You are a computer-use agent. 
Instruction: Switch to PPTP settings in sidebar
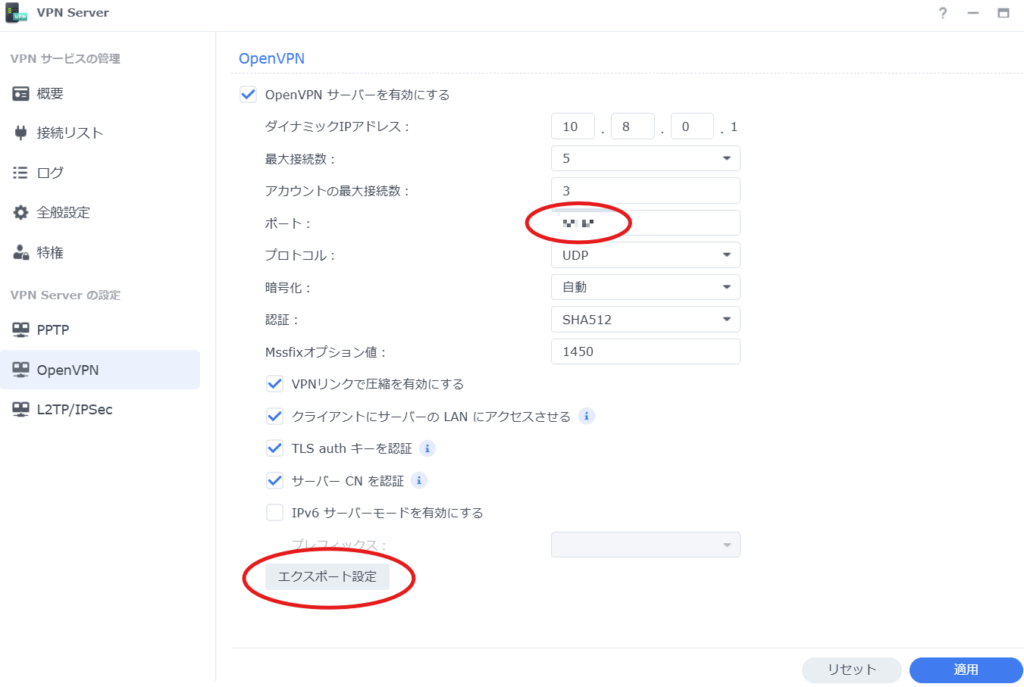coord(52,329)
